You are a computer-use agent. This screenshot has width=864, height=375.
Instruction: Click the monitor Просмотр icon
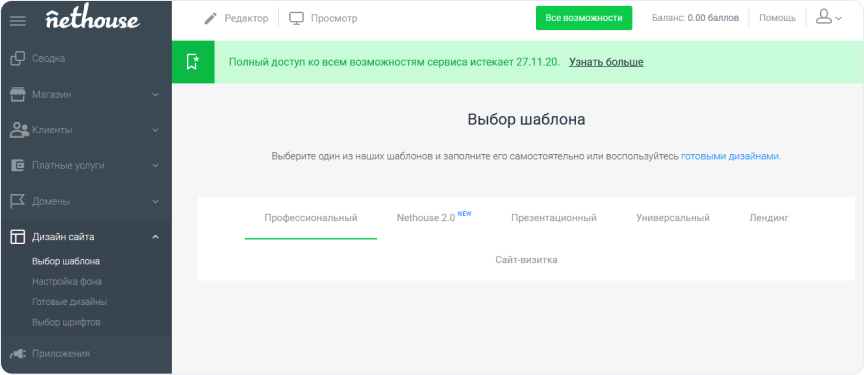[296, 19]
